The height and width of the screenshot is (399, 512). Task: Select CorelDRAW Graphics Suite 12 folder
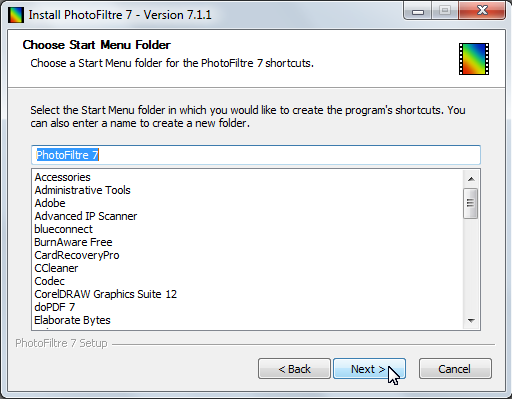105,294
